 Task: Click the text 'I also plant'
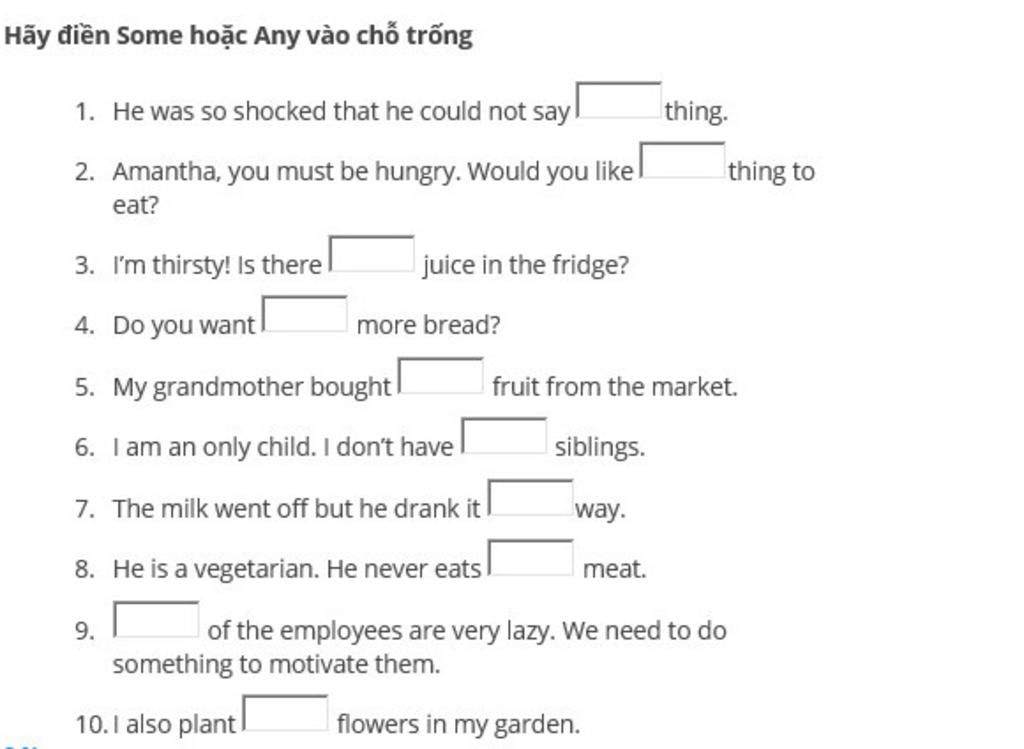[x=174, y=725]
